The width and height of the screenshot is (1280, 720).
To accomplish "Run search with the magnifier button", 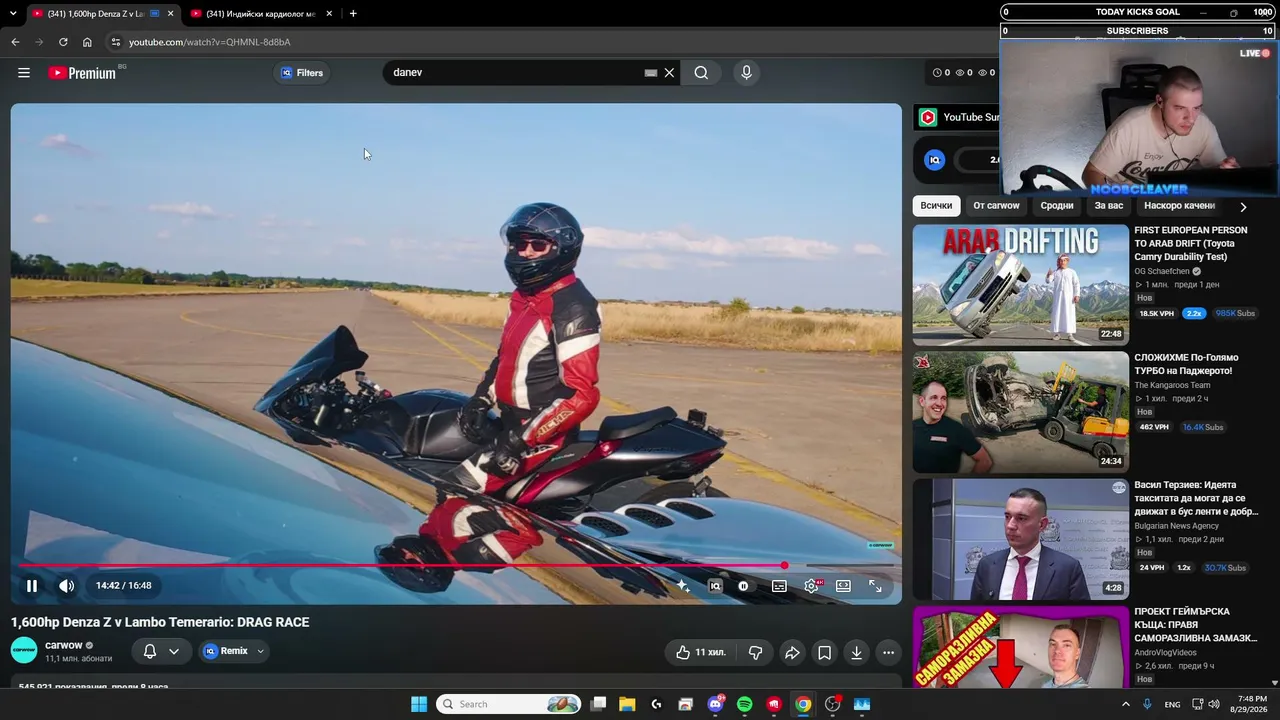I will point(701,73).
